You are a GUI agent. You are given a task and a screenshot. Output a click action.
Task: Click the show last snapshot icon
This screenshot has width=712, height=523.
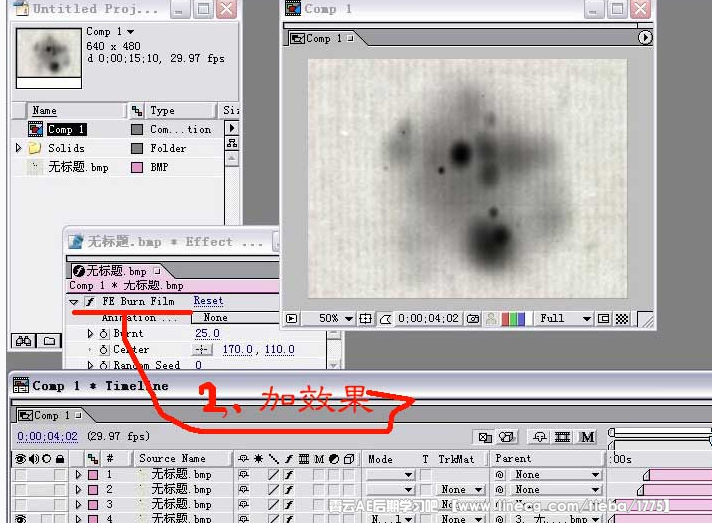(x=491, y=319)
